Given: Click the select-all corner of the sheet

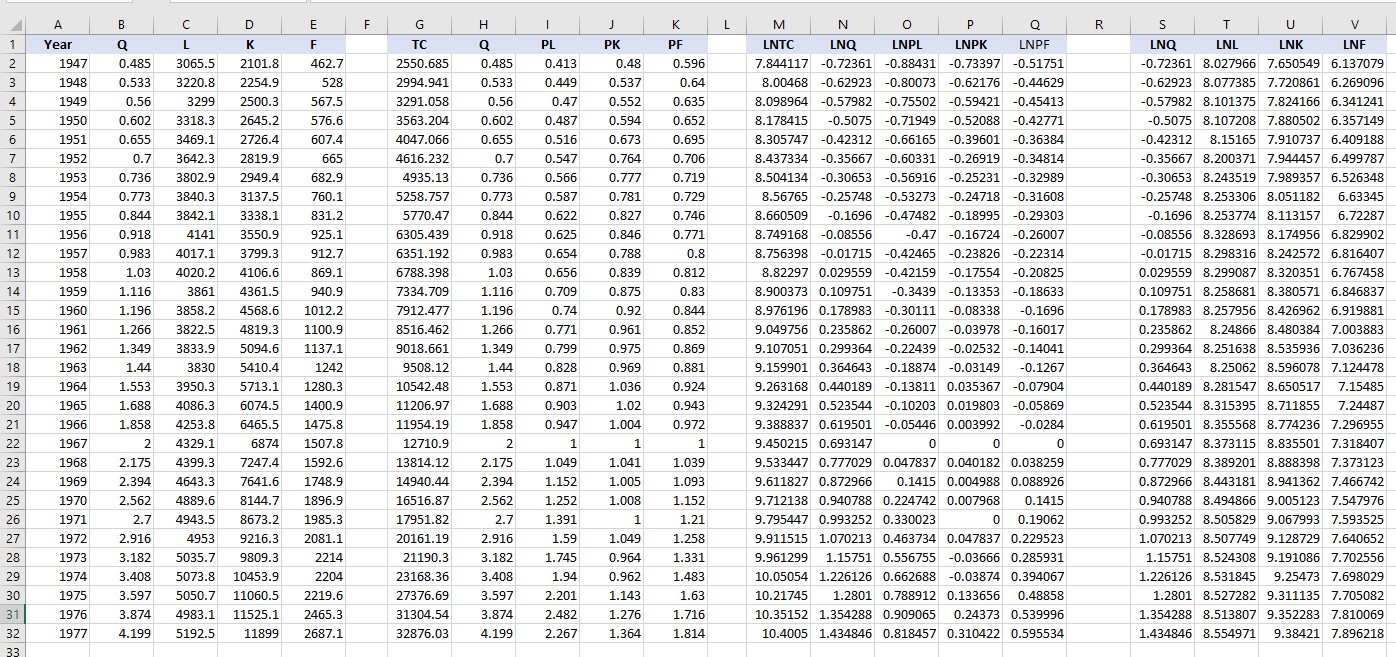Looking at the screenshot, I should [12, 24].
